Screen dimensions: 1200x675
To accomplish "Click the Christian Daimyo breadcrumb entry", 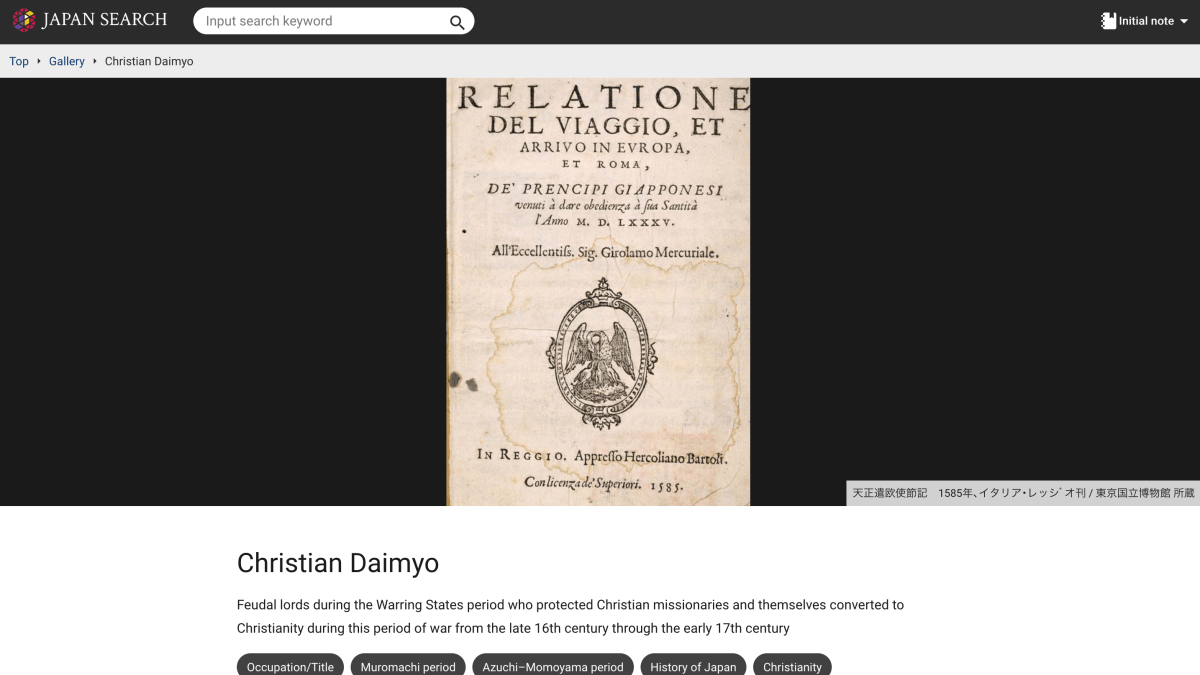I will [148, 61].
